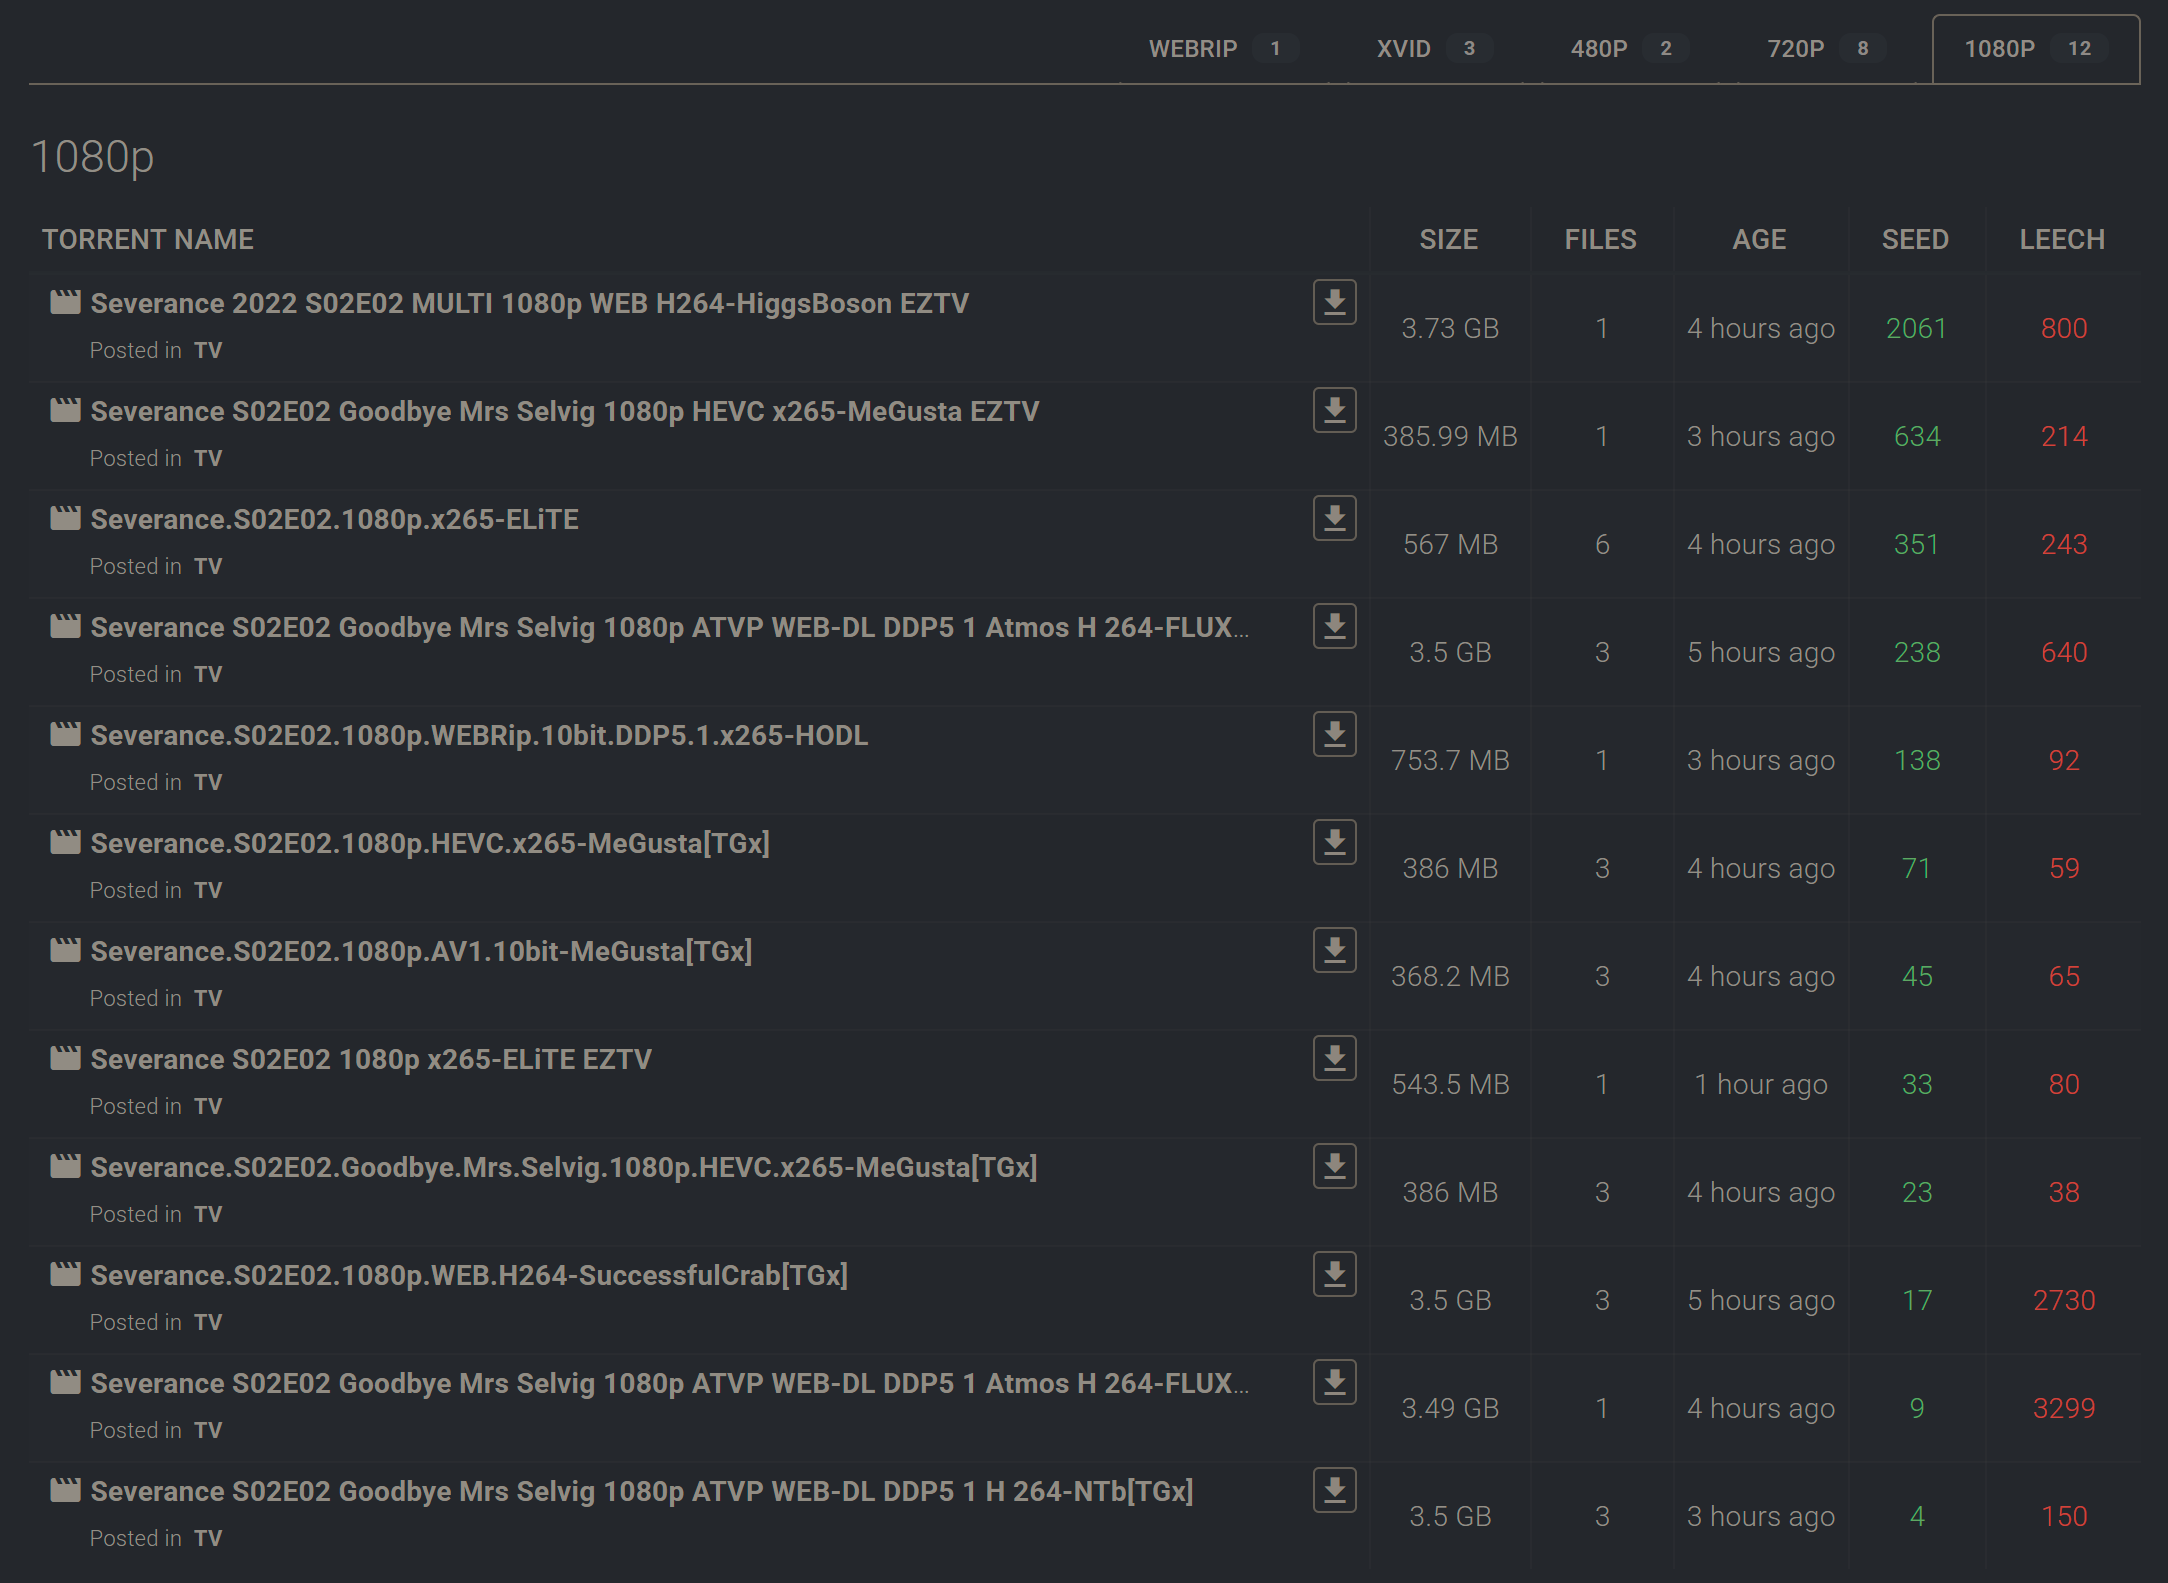Open the H 264-NTb[TGx] torrent link
2168x1583 pixels.
(x=642, y=1491)
